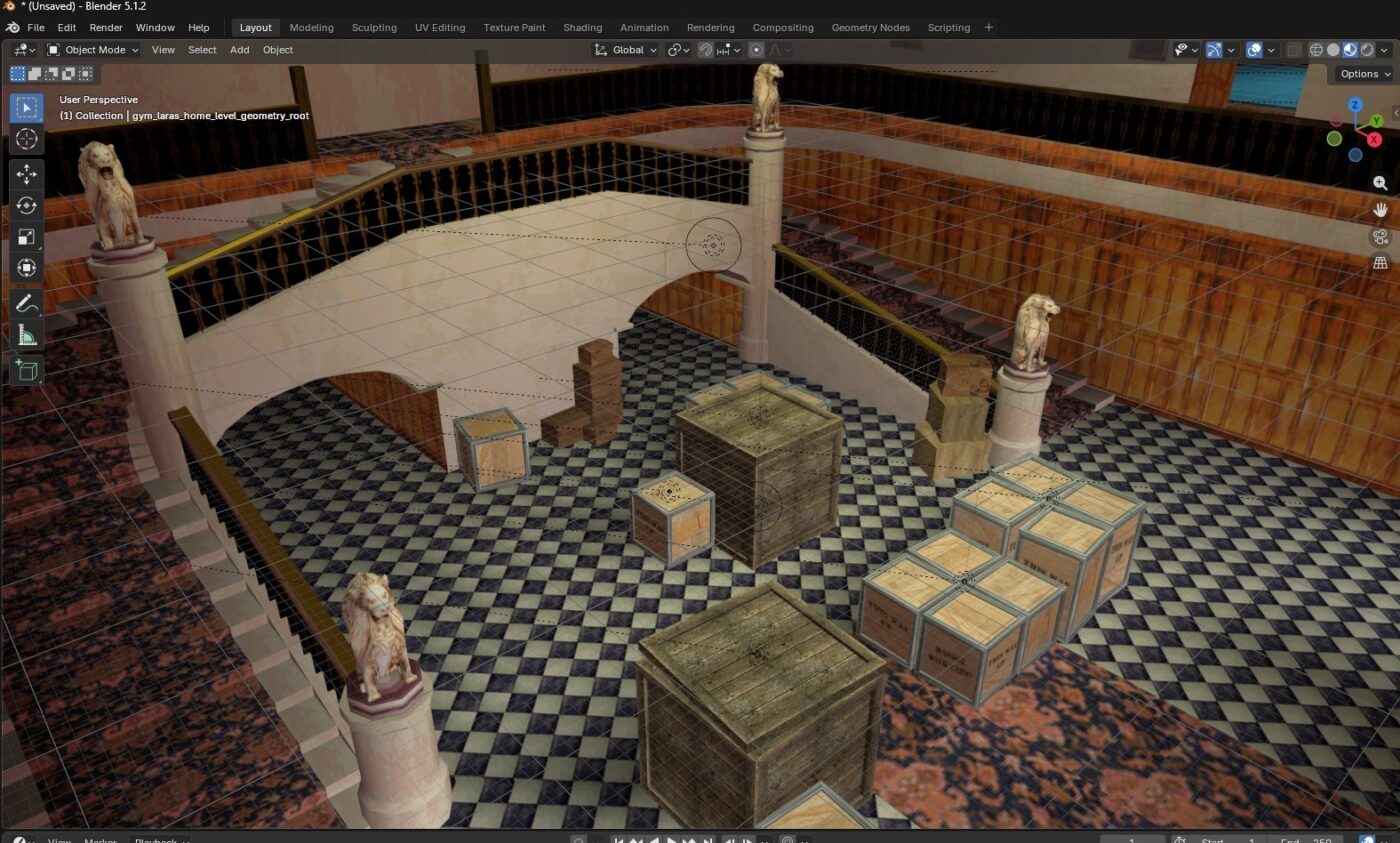Select the Select Box tool
The height and width of the screenshot is (843, 1400).
point(27,107)
